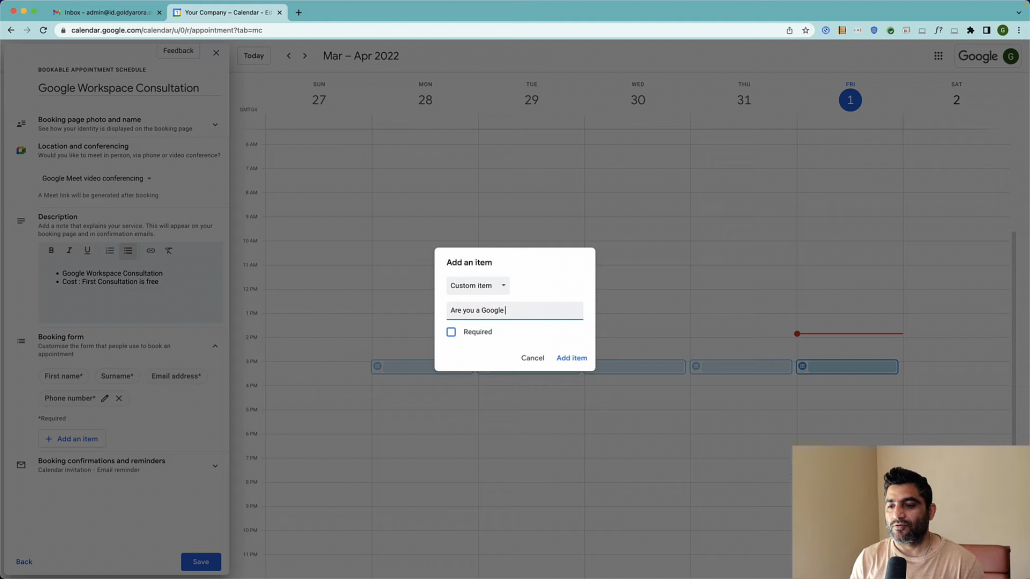Remove formatting from description
Viewport: 1030px width, 579px height.
click(169, 250)
